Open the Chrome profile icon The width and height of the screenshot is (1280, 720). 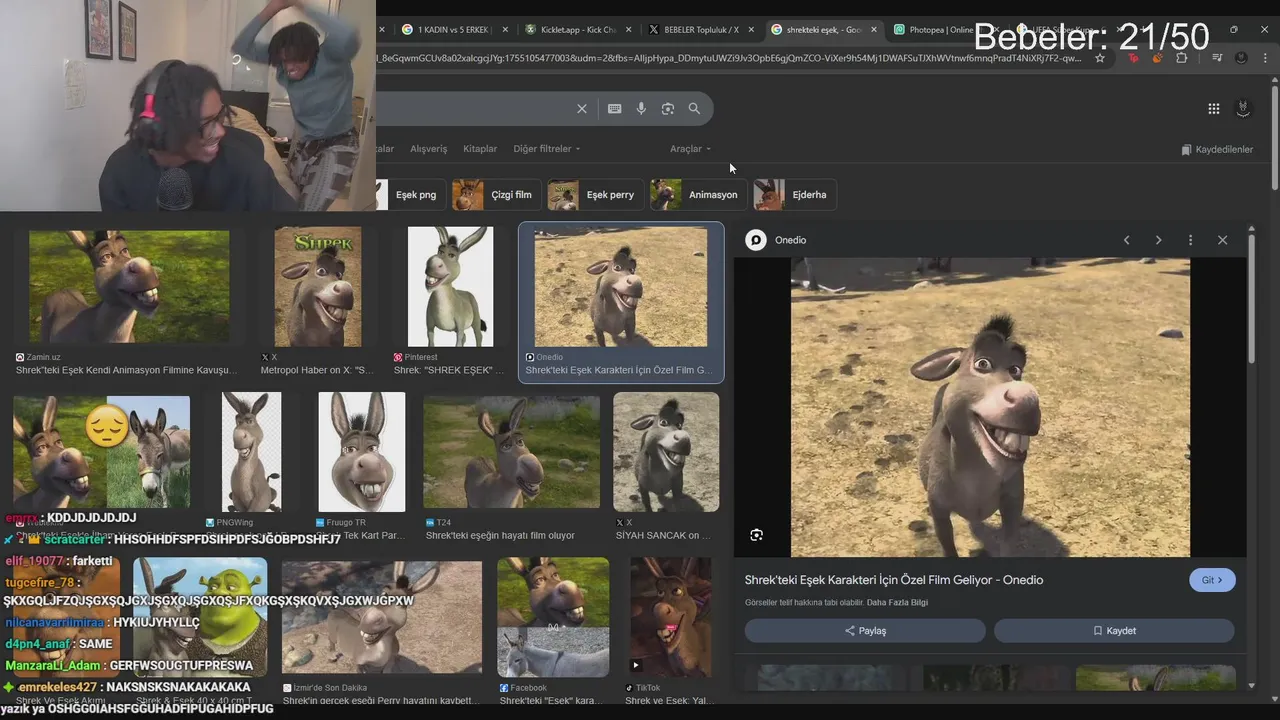click(x=1241, y=58)
